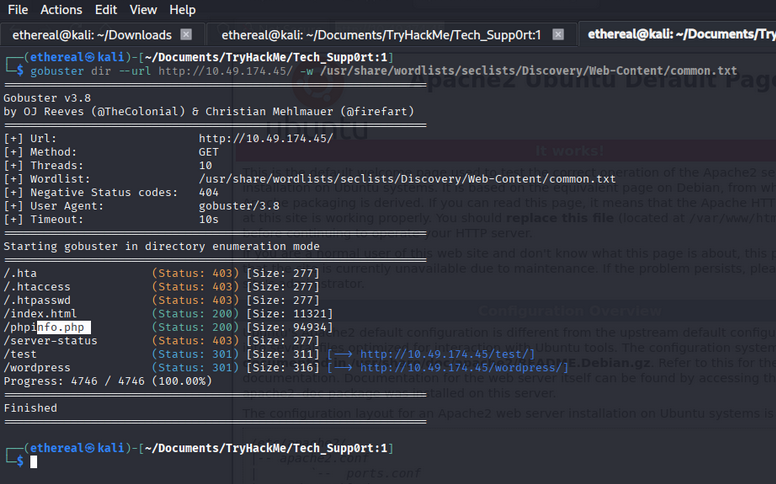776x484 pixels.
Task: Close the ~/Downloads tab with its X icon
Action: (x=190, y=35)
